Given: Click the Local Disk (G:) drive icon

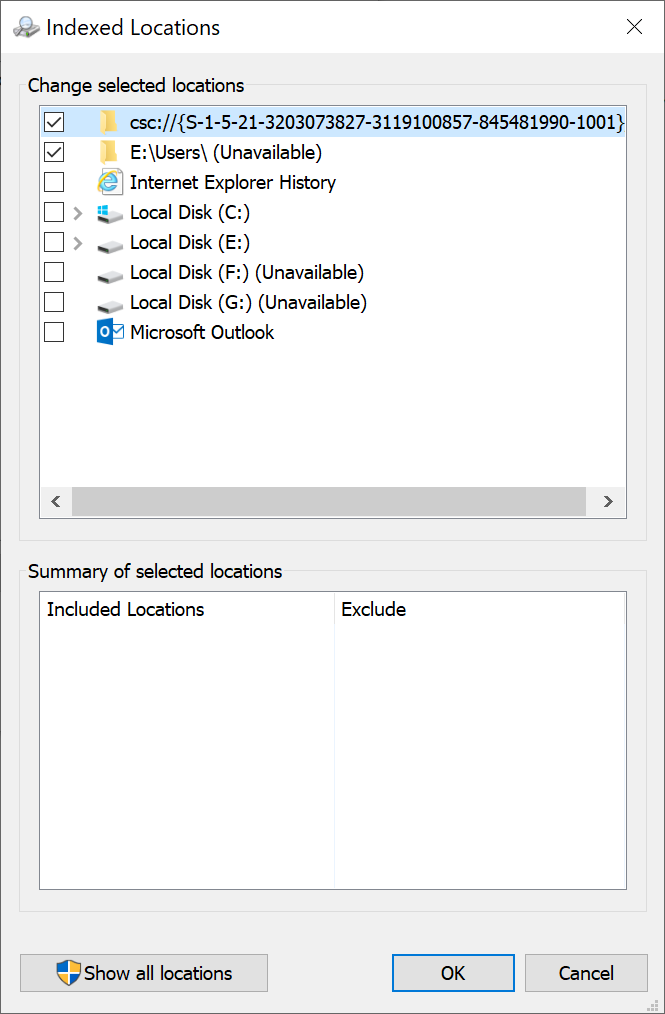Looking at the screenshot, I should [110, 303].
